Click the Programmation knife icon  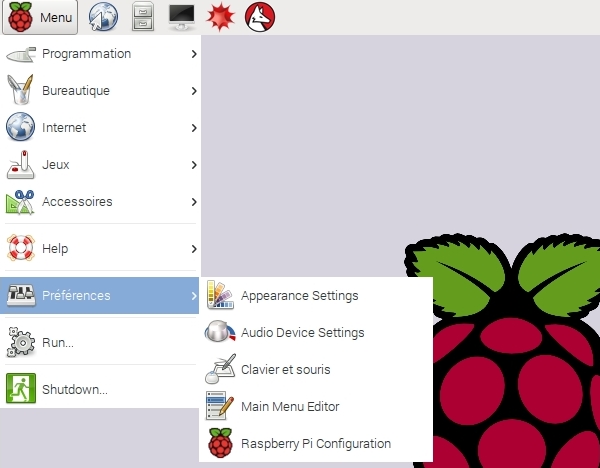tap(21, 54)
